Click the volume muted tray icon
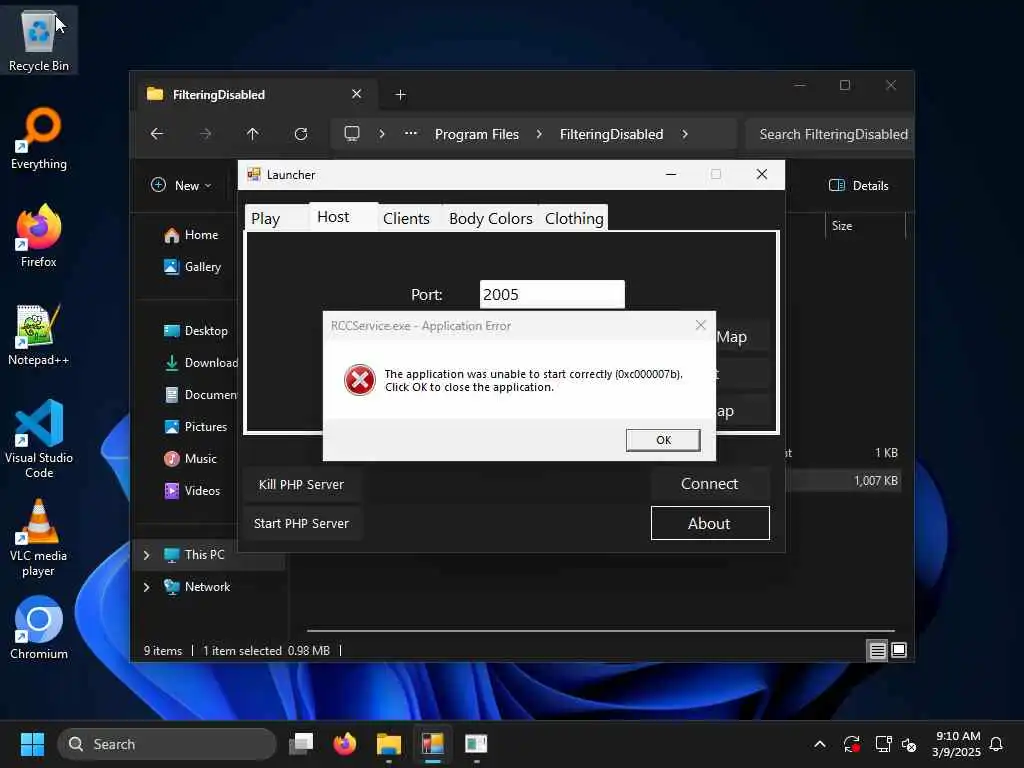1024x768 pixels. click(909, 744)
